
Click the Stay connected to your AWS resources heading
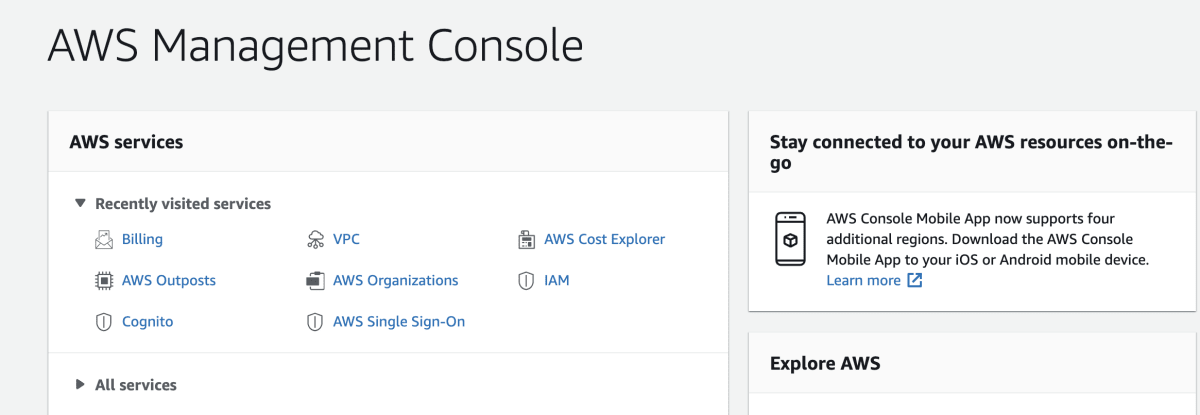click(x=970, y=152)
